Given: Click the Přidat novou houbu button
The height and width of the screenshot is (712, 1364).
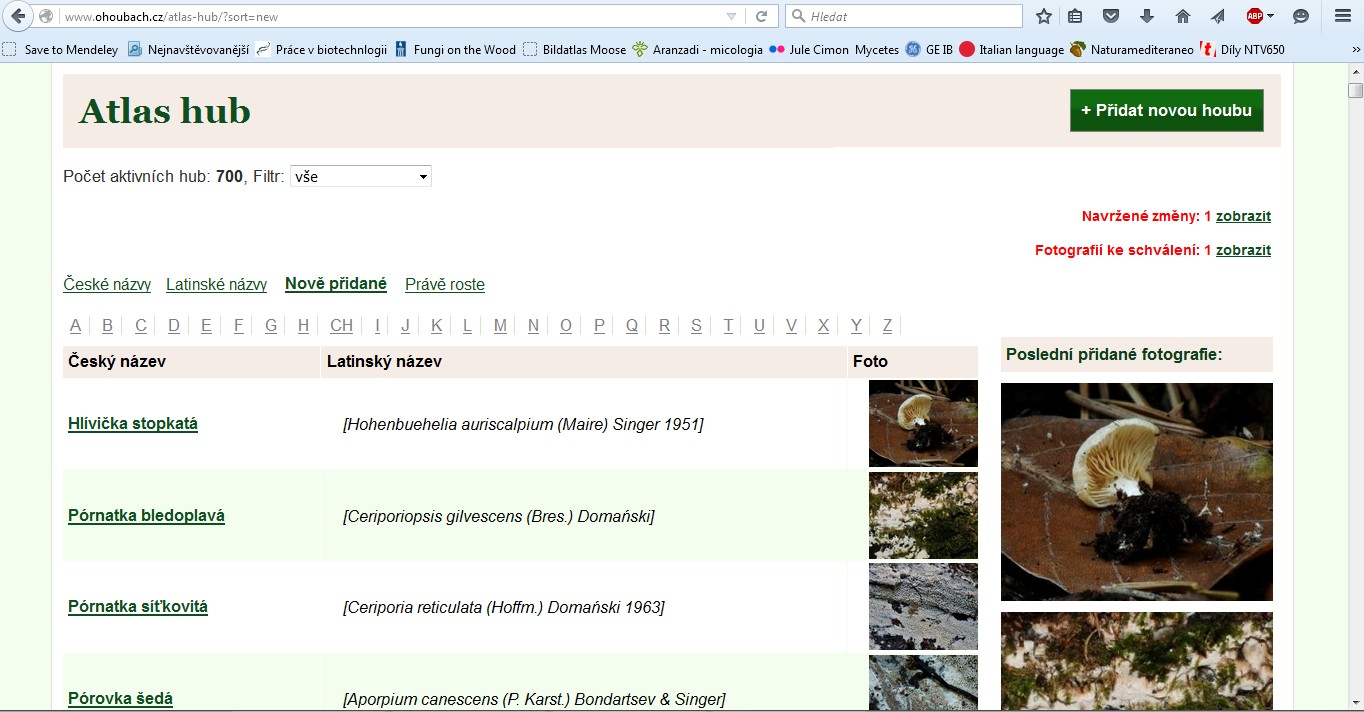Looking at the screenshot, I should (x=1166, y=110).
